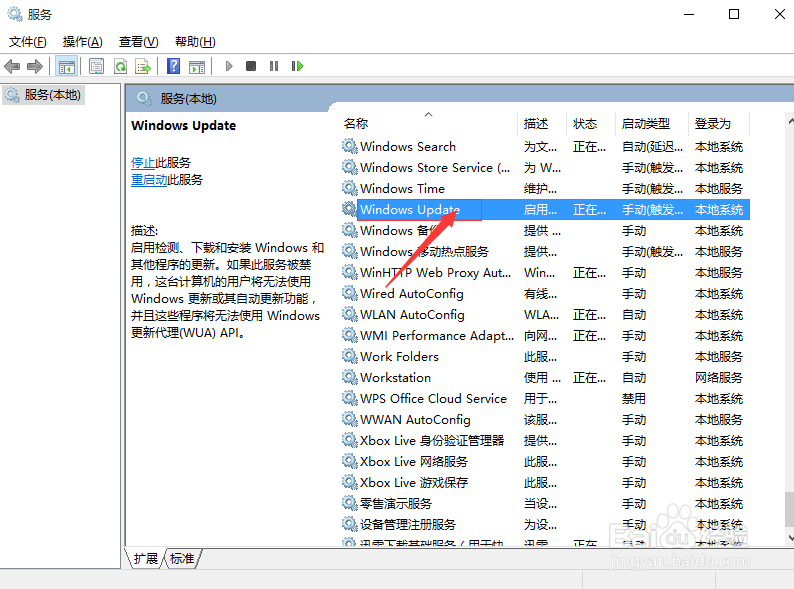This screenshot has width=794, height=589.
Task: Open the 帮助(H) menu
Action: [195, 42]
